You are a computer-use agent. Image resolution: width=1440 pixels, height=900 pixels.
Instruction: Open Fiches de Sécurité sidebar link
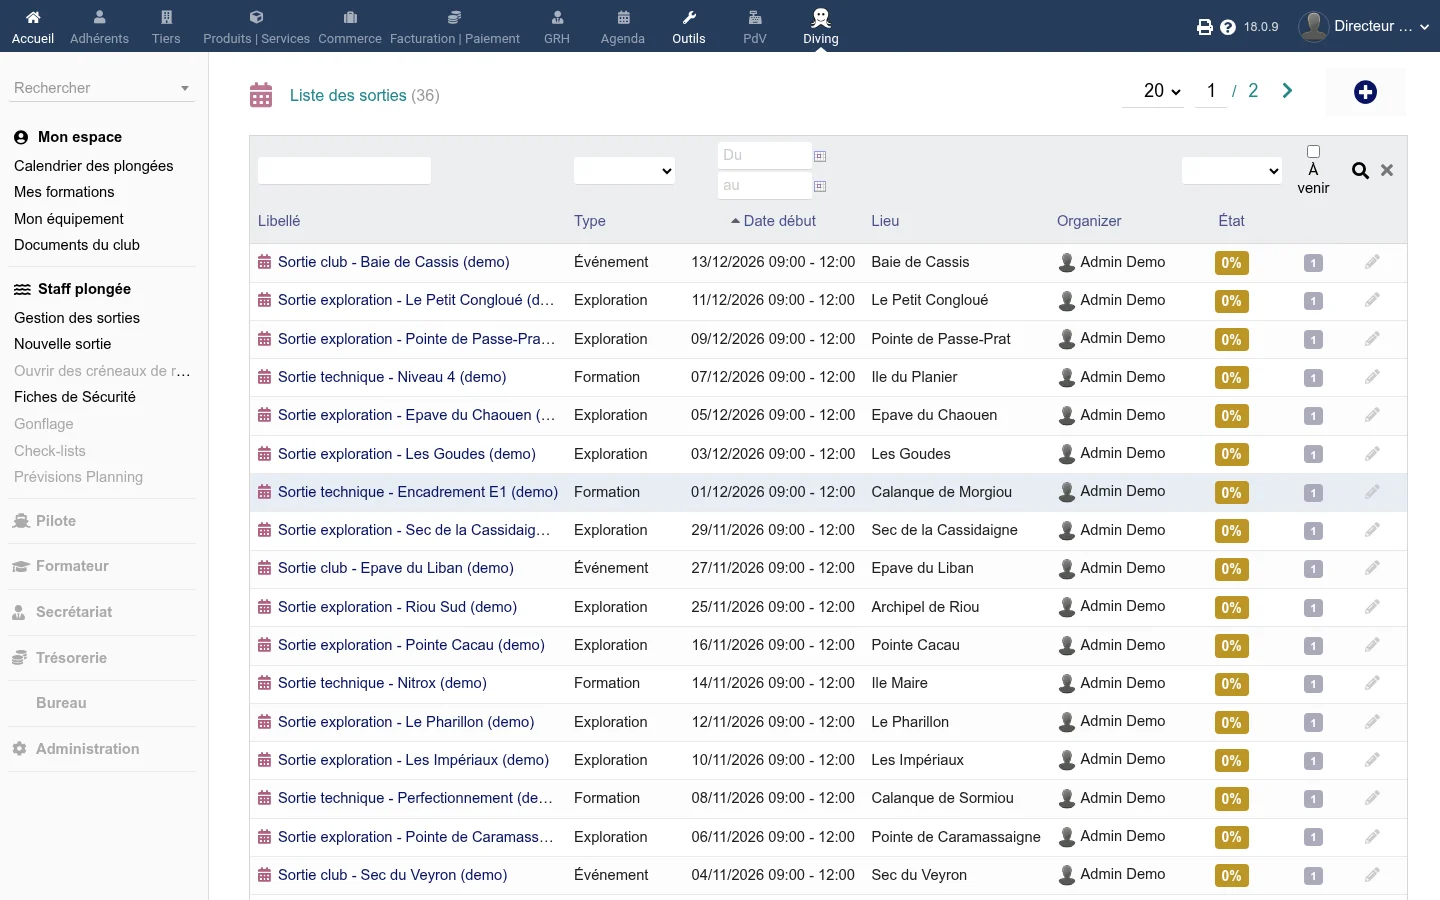click(75, 397)
